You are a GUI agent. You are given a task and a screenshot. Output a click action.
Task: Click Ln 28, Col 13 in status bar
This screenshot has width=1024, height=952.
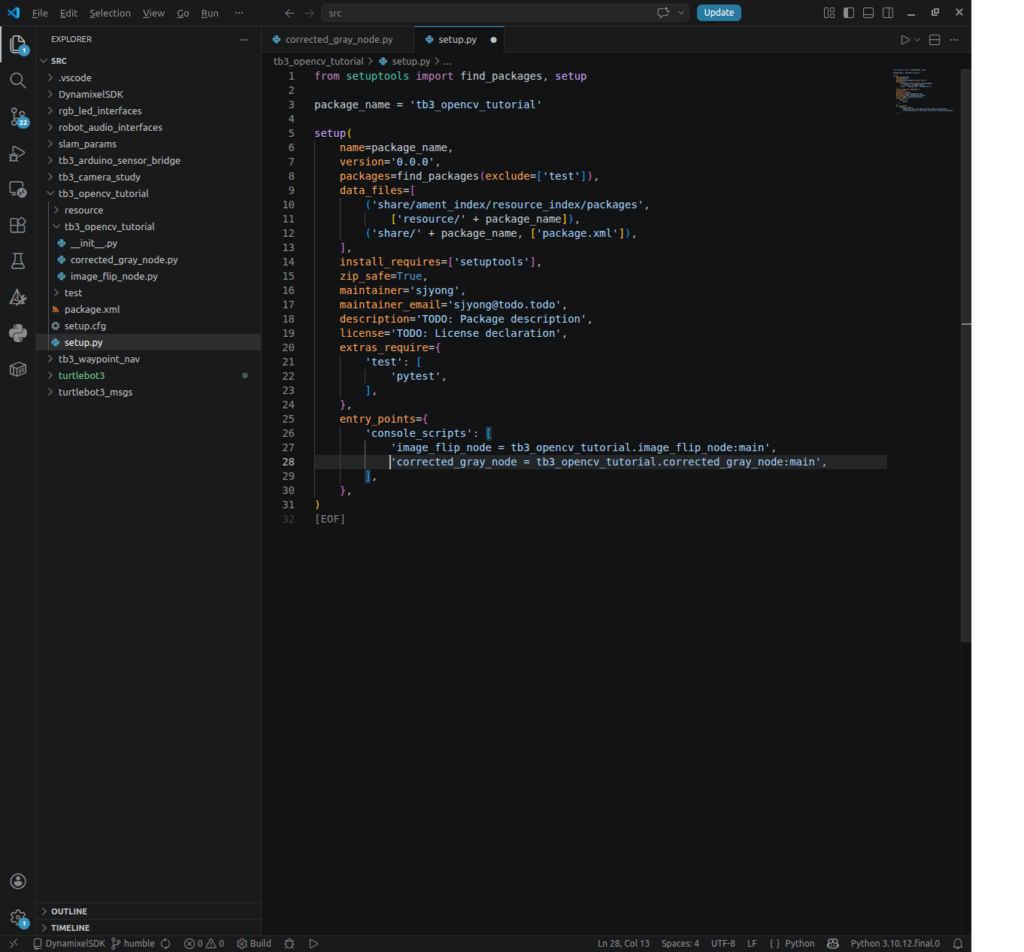(623, 944)
